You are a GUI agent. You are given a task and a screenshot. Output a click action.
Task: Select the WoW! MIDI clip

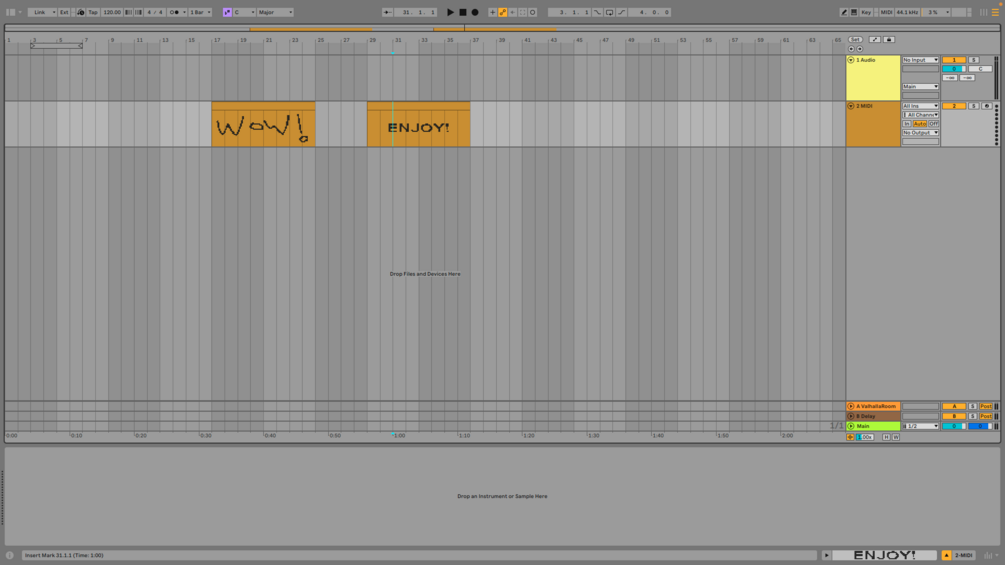tap(263, 124)
